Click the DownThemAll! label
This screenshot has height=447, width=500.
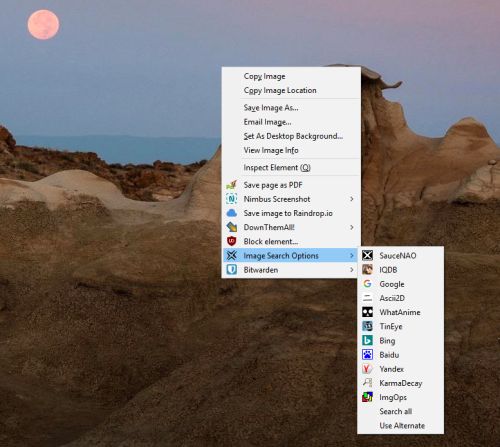[269, 227]
